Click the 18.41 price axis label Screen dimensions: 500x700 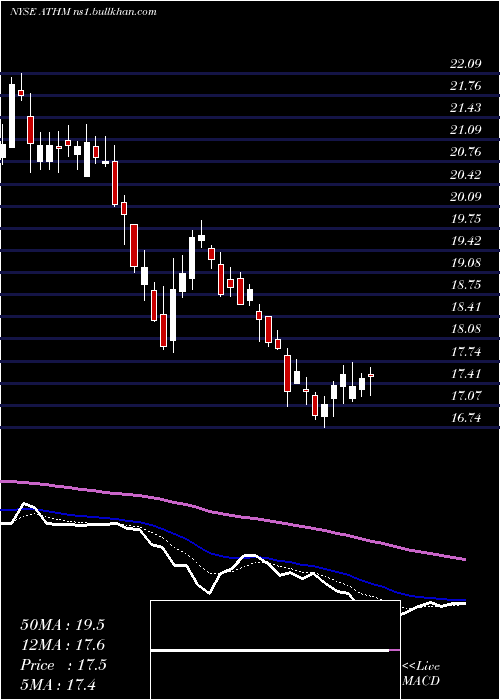(466, 307)
